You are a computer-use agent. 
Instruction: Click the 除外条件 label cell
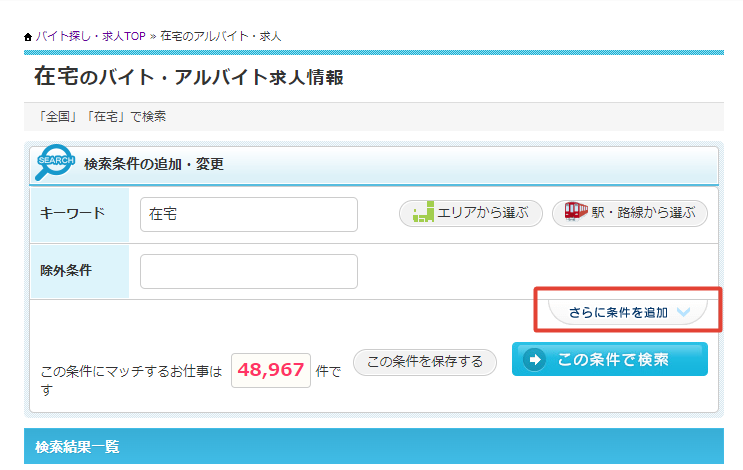(x=80, y=271)
